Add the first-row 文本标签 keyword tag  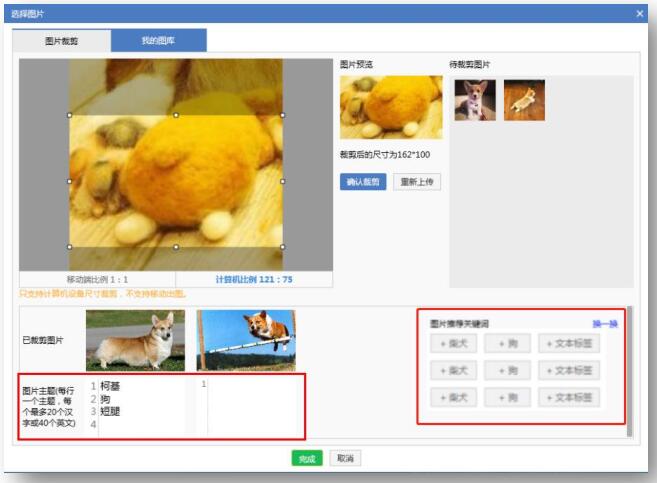[568, 344]
